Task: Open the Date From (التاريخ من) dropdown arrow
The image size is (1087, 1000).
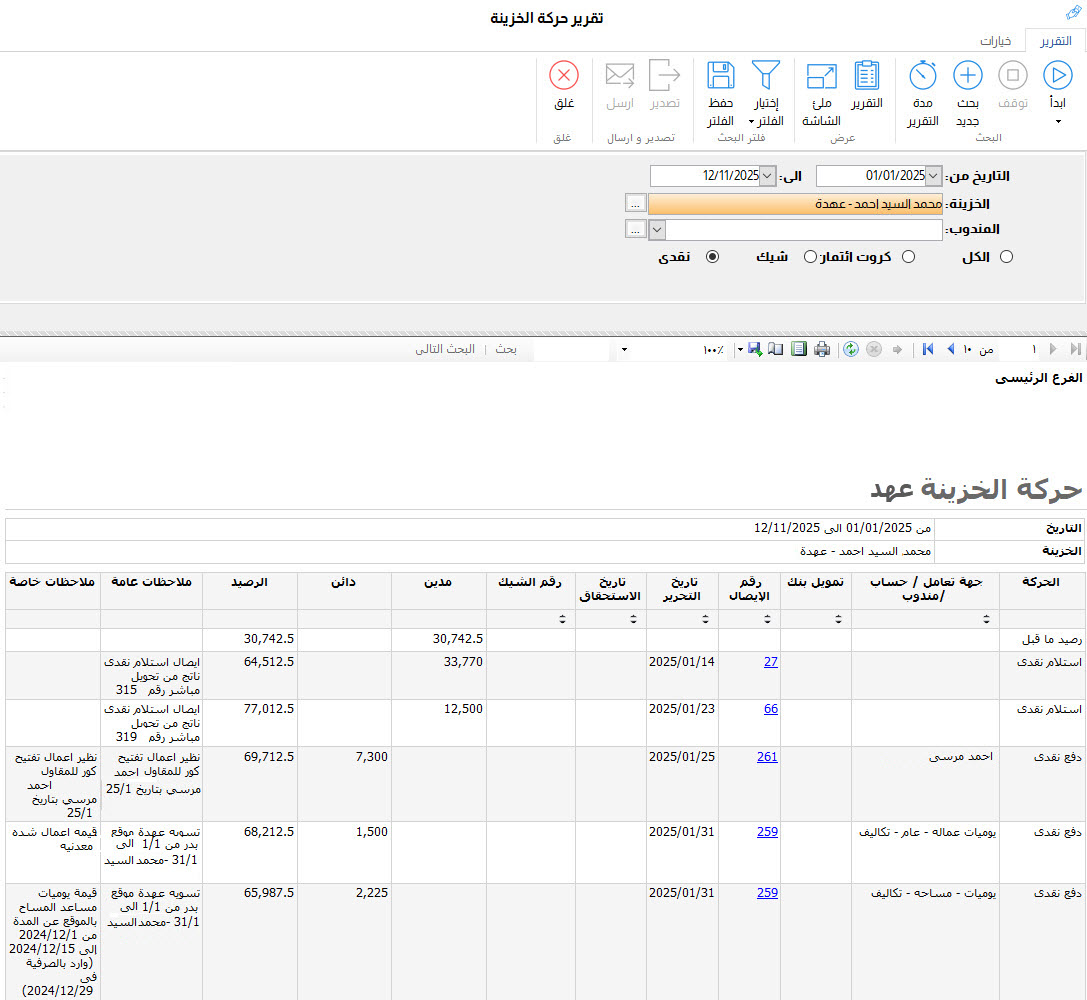Action: click(933, 176)
